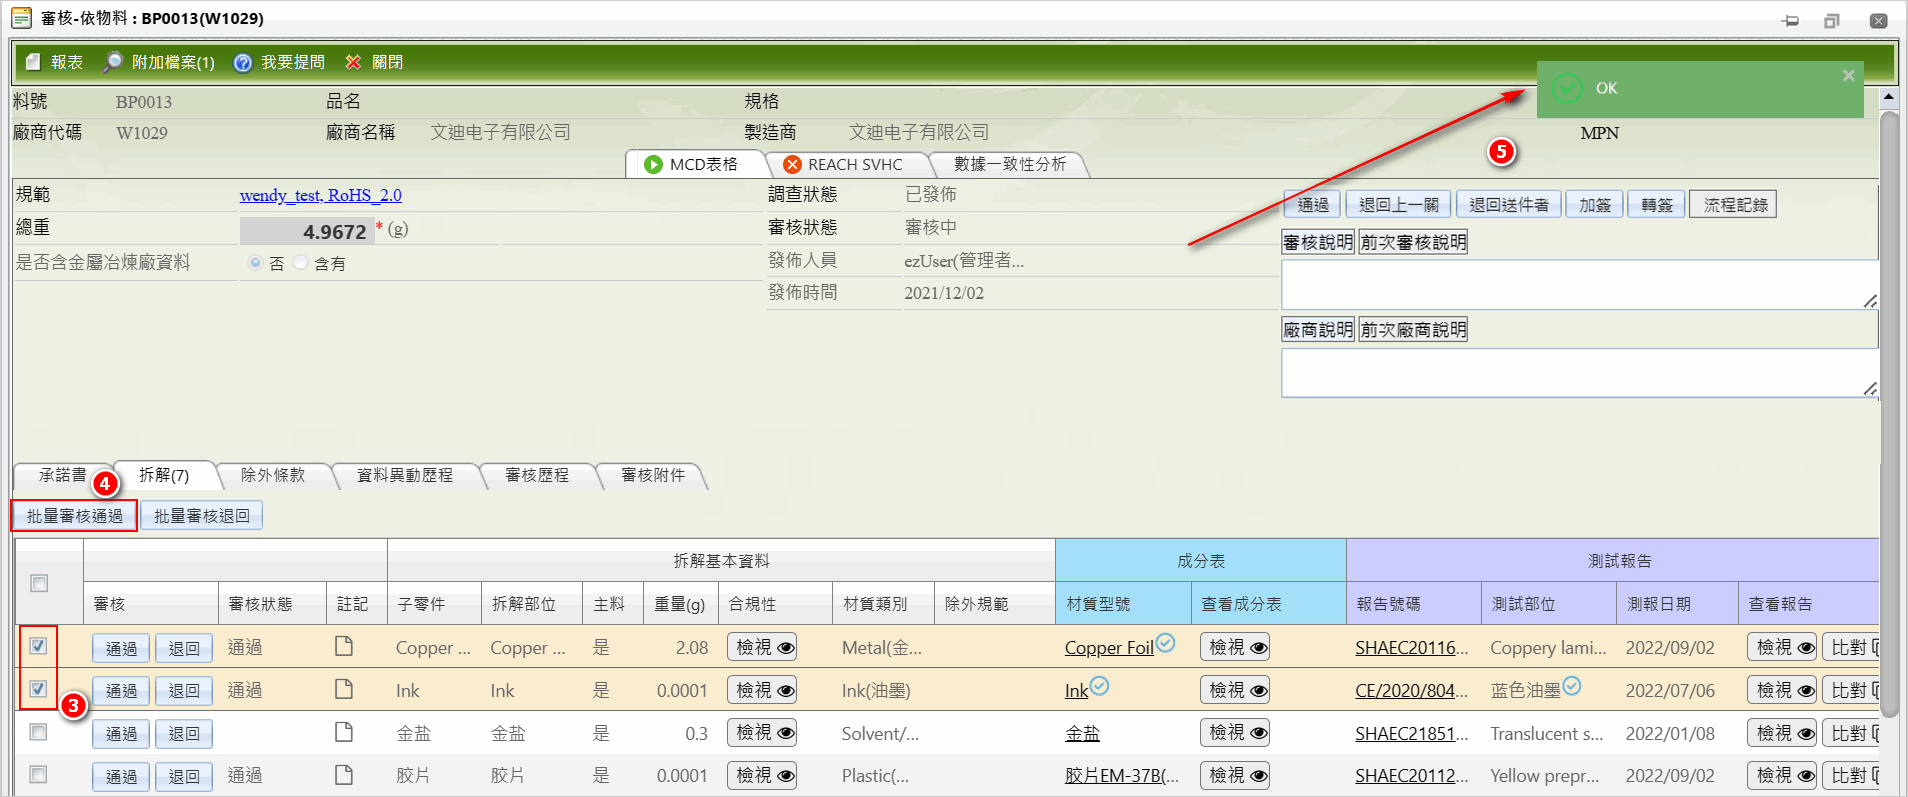Open the Ink material link

point(1076,691)
